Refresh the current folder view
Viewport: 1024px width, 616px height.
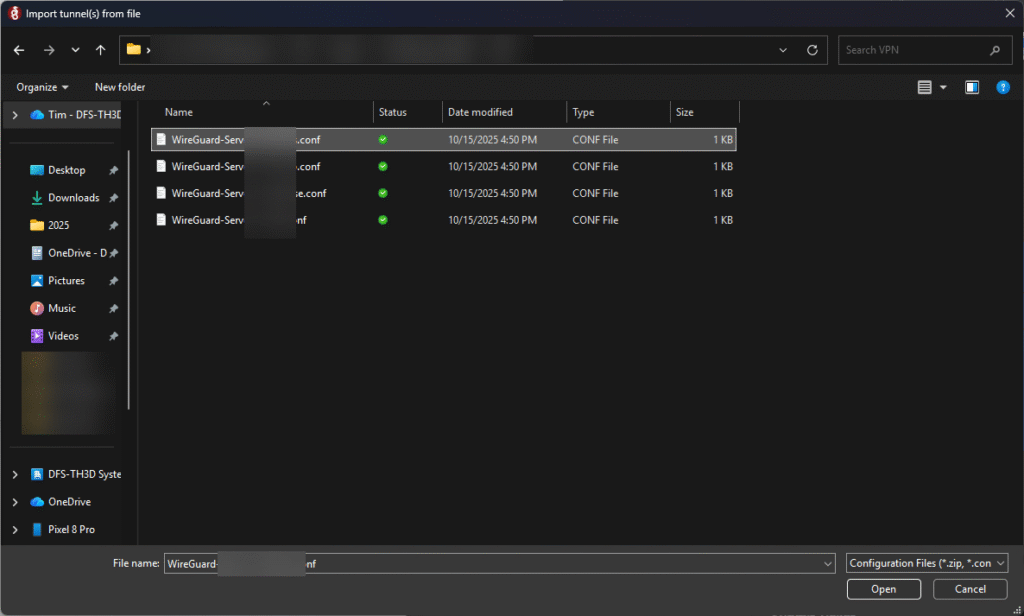coord(812,50)
